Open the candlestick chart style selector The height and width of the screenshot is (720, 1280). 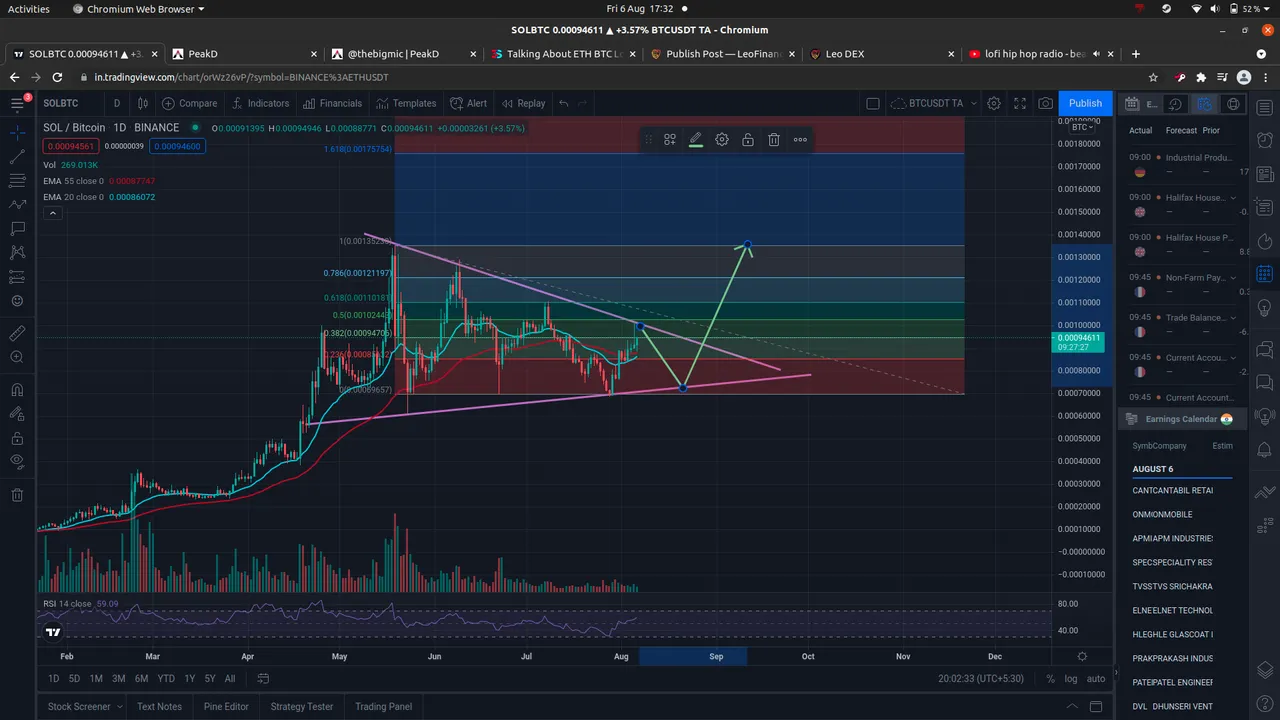(x=143, y=103)
